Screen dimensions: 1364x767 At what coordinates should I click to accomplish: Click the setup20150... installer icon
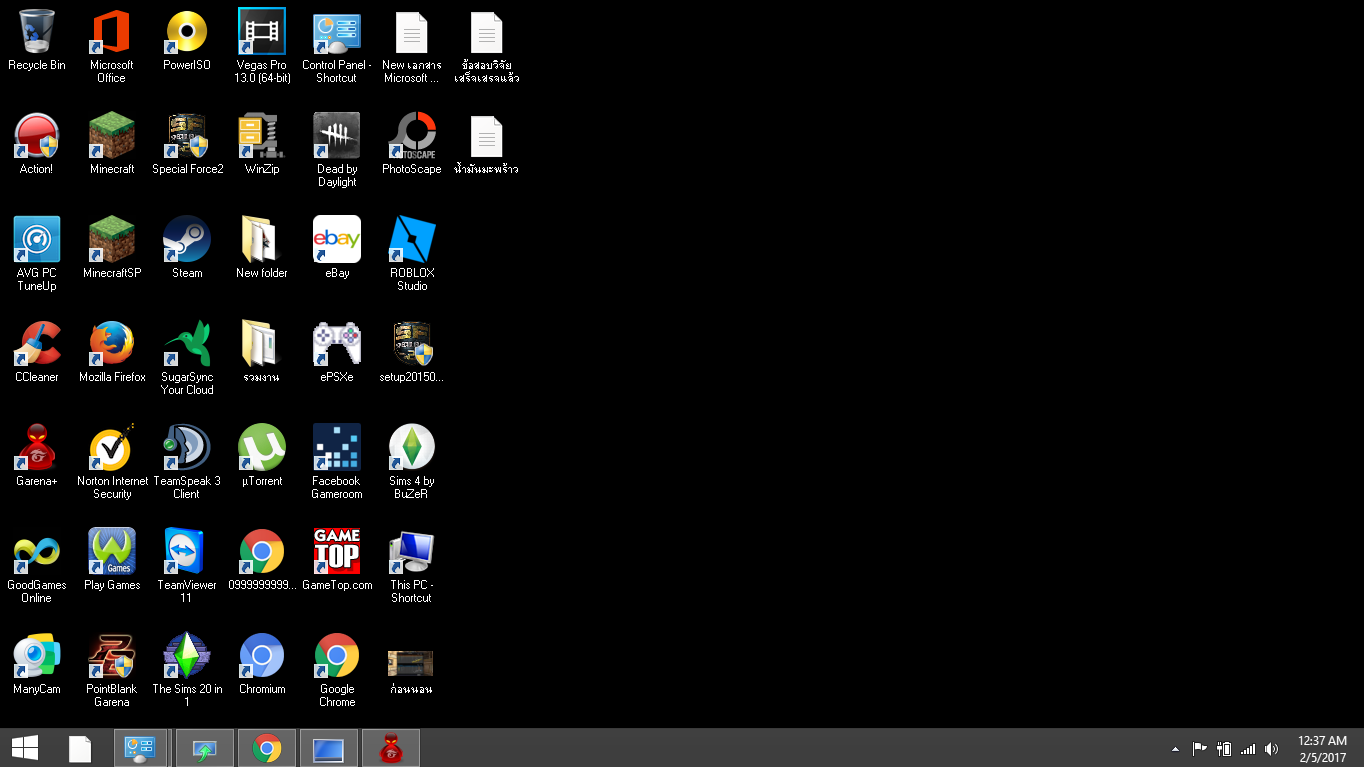pos(412,344)
